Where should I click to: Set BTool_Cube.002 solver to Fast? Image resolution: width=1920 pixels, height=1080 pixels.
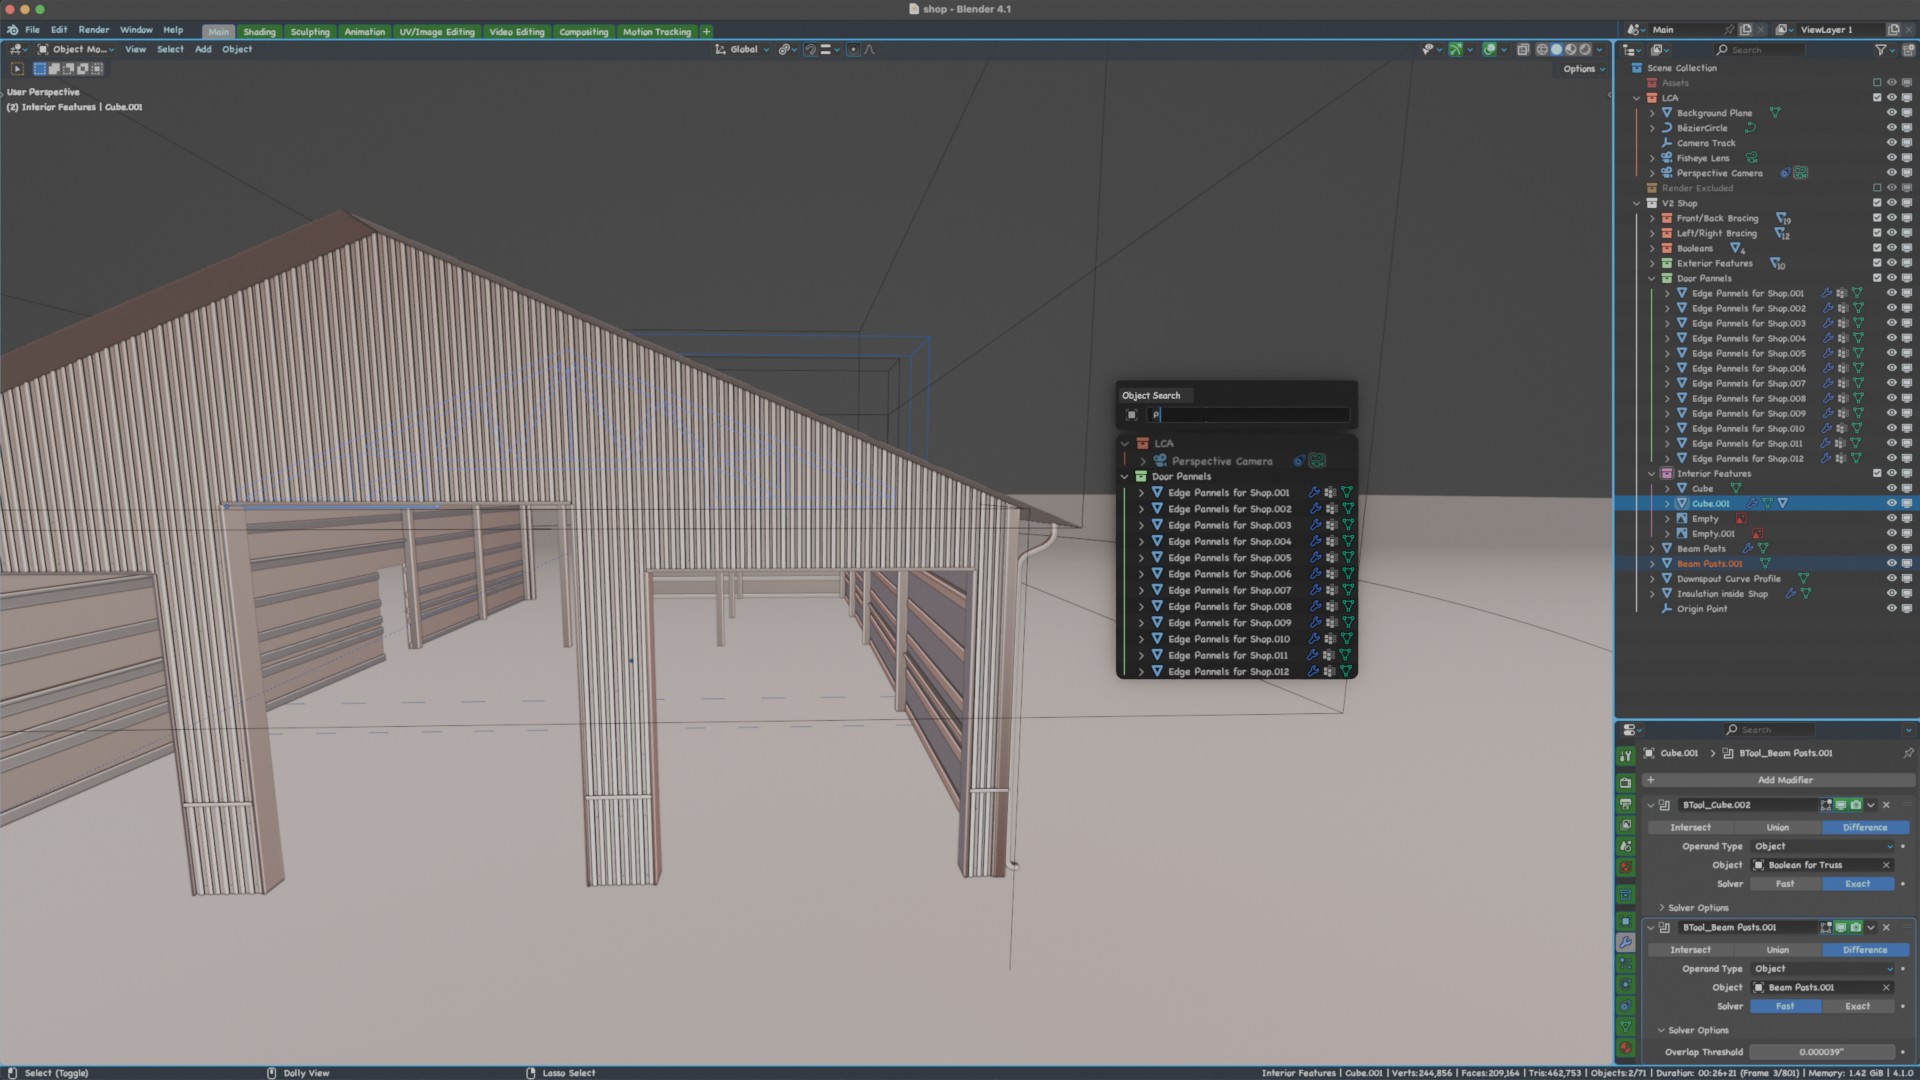pos(1785,884)
